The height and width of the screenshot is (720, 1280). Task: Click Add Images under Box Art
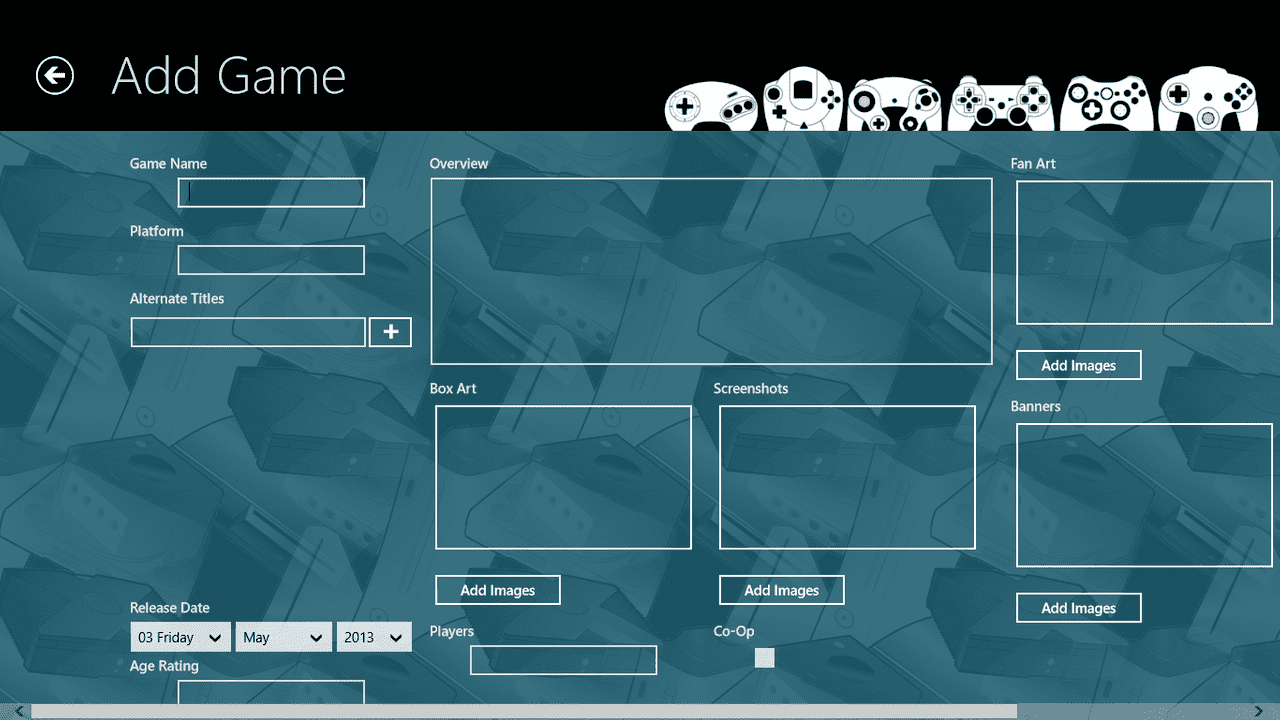[497, 589]
